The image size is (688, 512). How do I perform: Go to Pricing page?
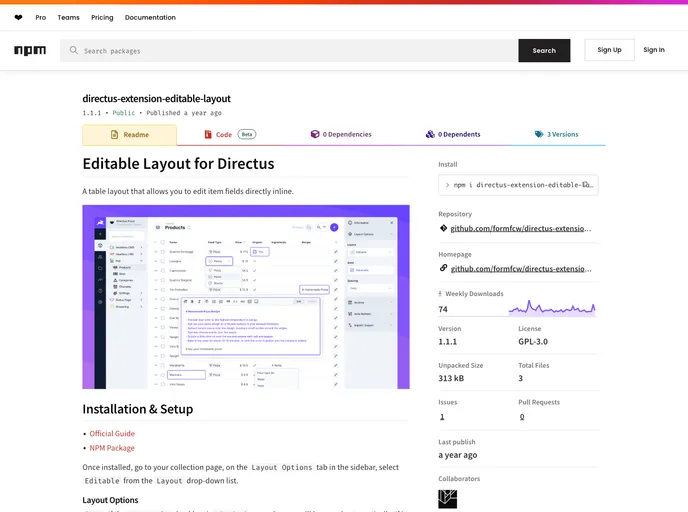tap(102, 18)
